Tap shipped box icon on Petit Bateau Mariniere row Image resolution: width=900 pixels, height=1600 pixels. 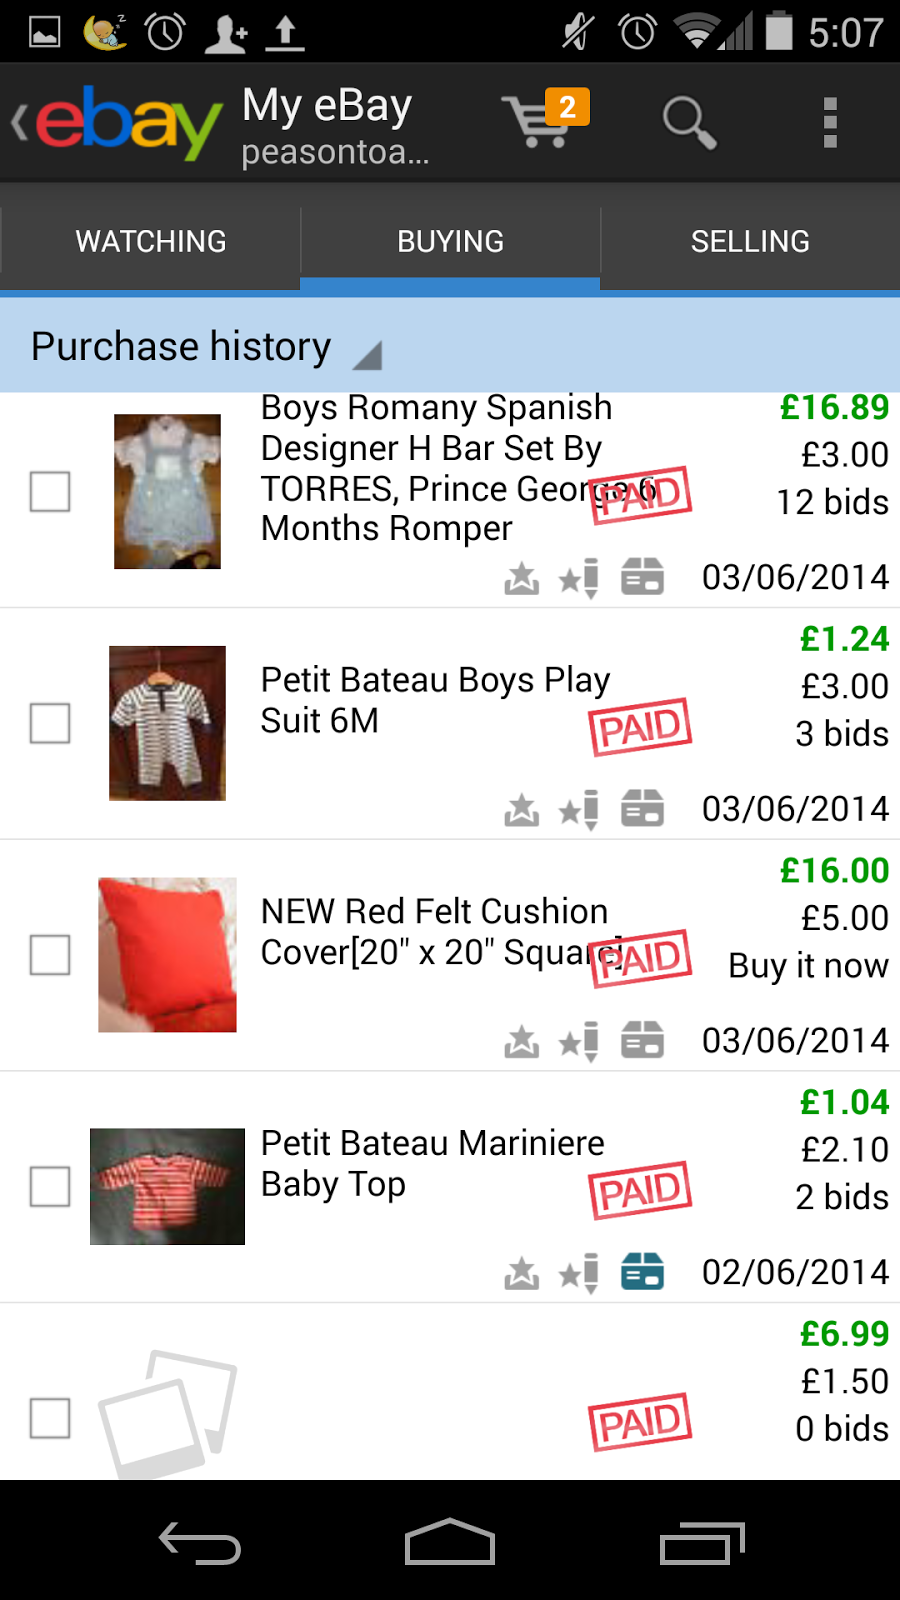pyautogui.click(x=642, y=1273)
